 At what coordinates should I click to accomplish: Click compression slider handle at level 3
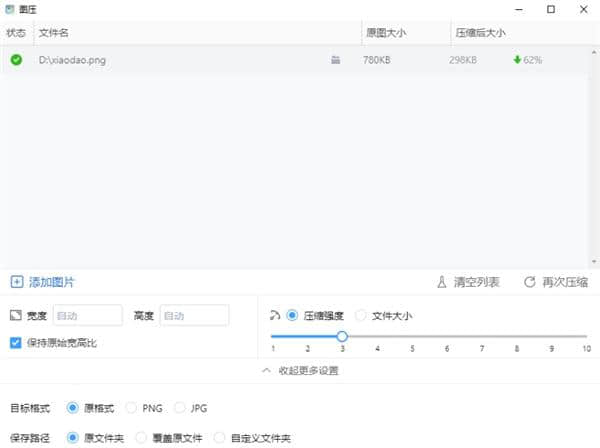click(x=342, y=337)
